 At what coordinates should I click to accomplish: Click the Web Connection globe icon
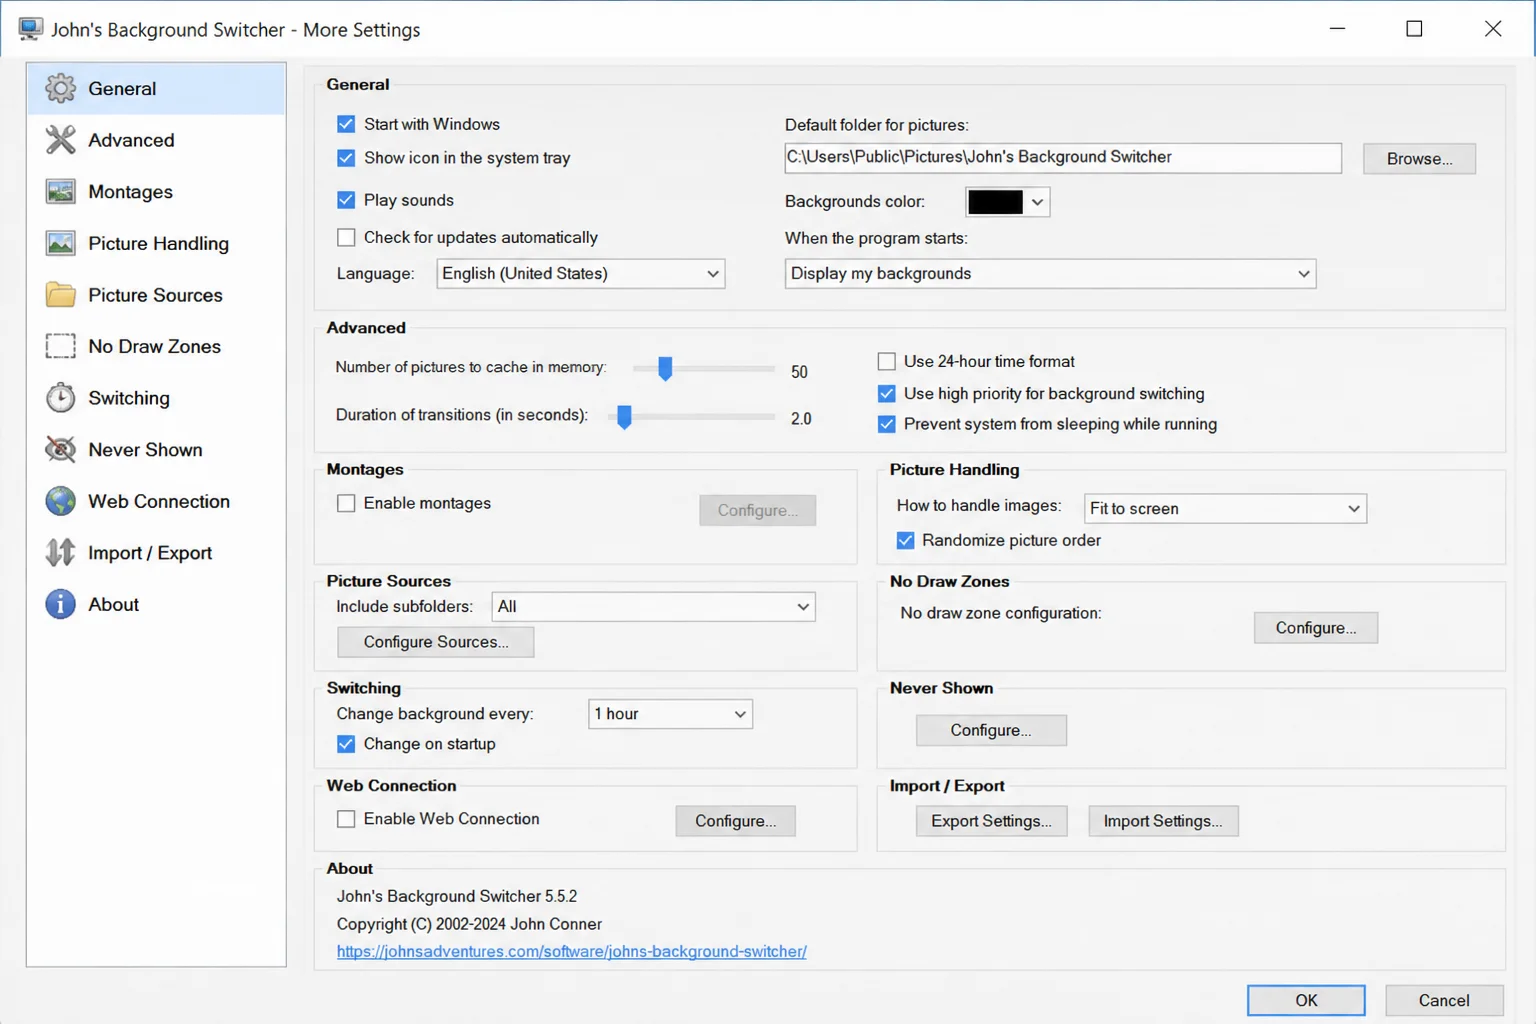[60, 501]
